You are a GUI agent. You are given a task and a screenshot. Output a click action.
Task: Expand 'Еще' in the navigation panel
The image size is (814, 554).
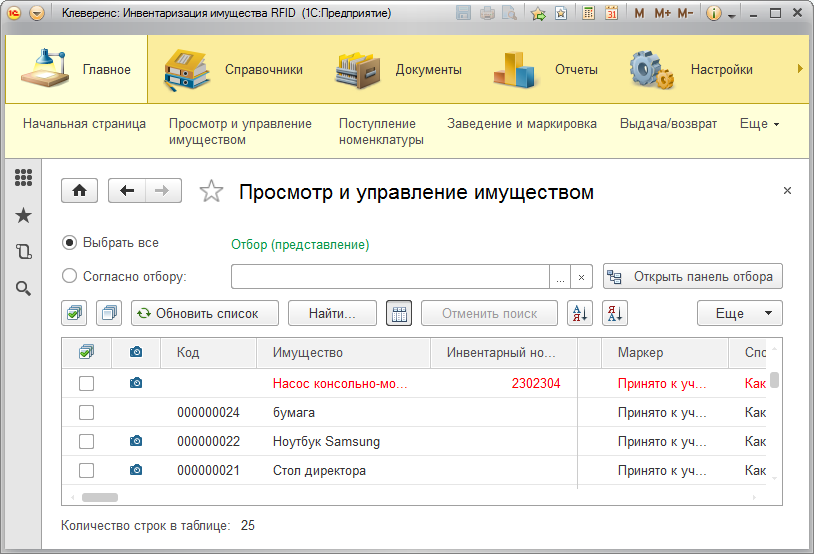click(x=759, y=124)
